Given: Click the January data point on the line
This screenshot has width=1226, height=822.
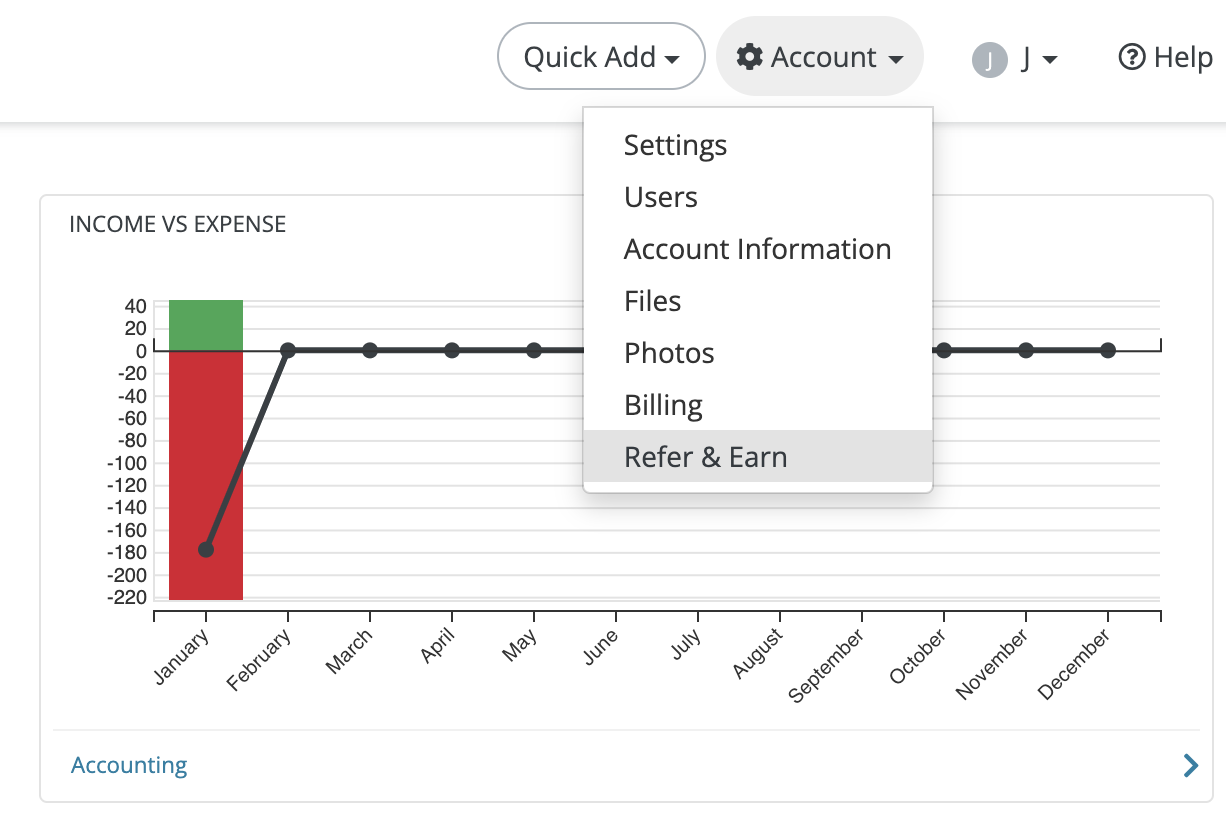Looking at the screenshot, I should [x=206, y=549].
